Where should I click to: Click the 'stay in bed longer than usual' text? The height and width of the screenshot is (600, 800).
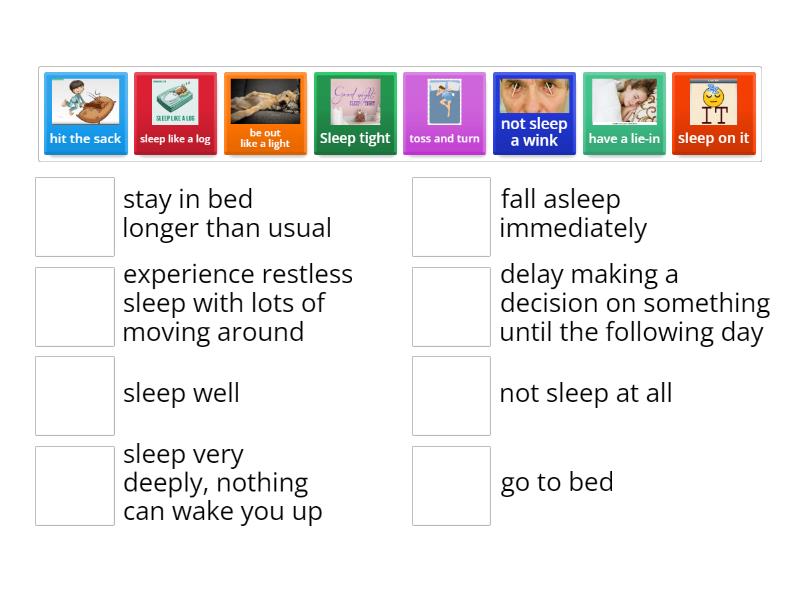tap(226, 213)
